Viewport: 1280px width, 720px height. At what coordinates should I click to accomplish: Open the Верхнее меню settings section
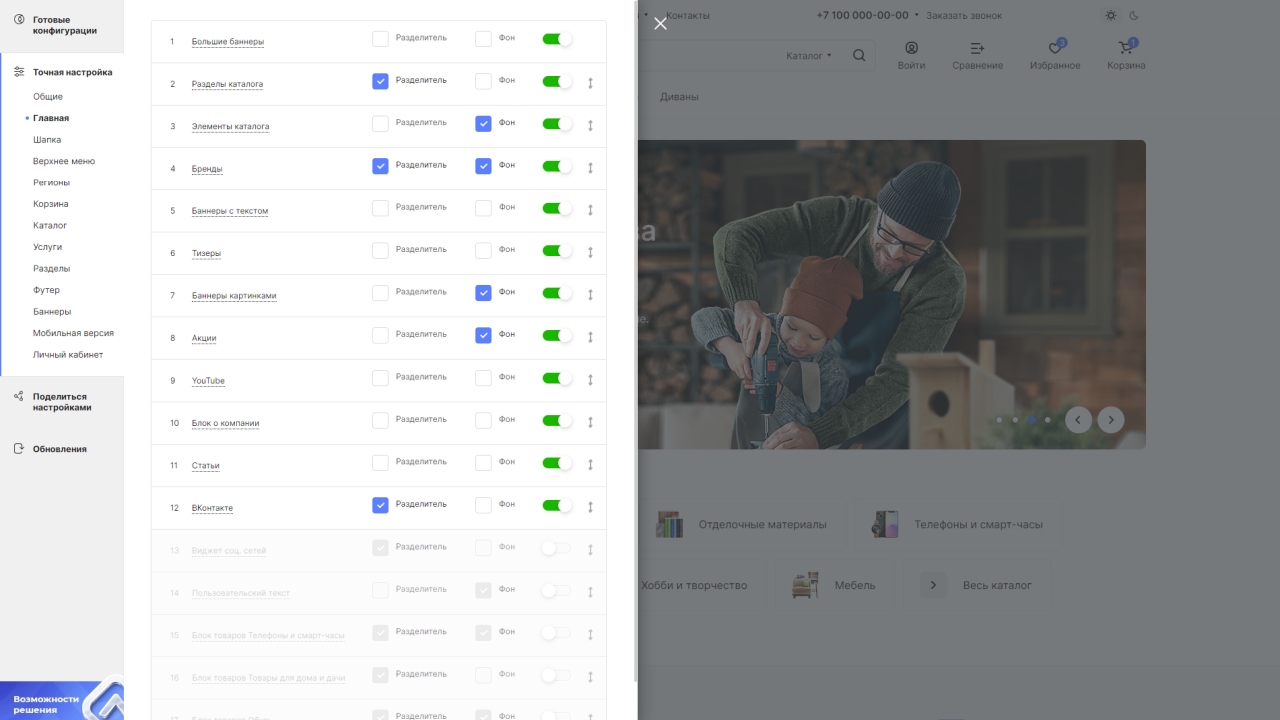pyautogui.click(x=64, y=161)
